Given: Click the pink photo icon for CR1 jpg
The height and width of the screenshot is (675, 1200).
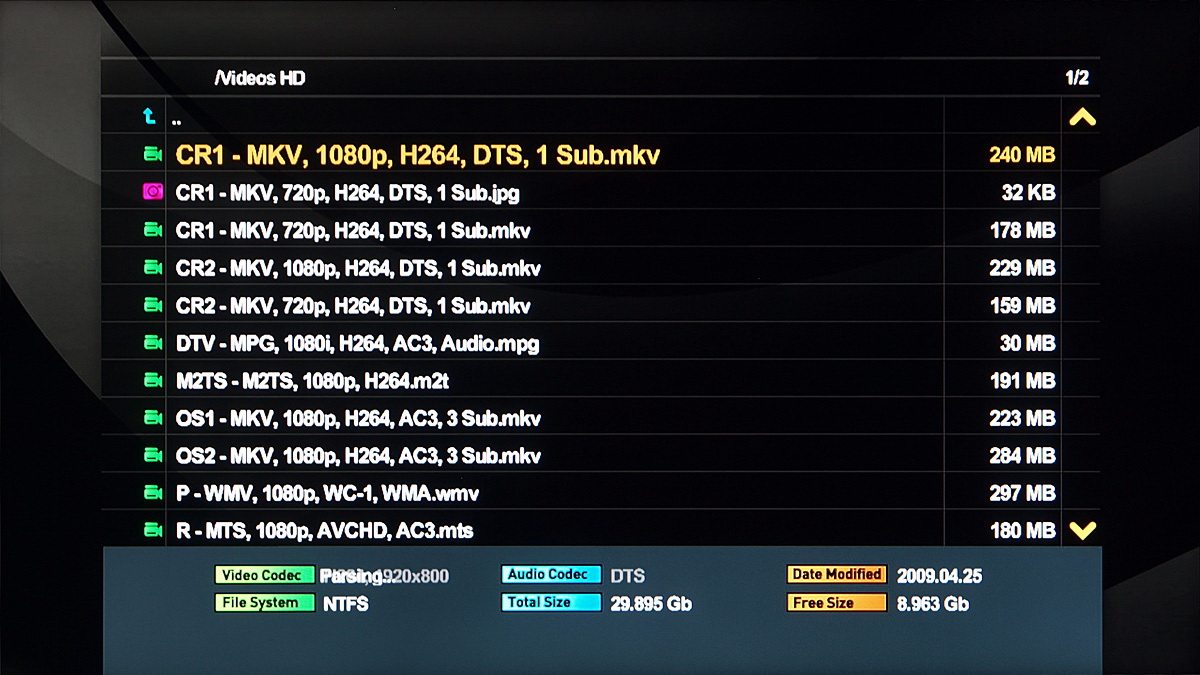Looking at the screenshot, I should (x=152, y=192).
